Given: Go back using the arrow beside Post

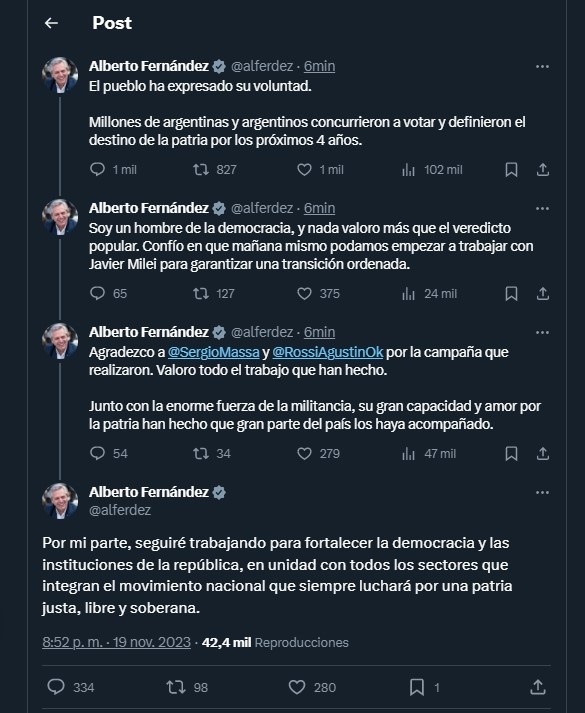Looking at the screenshot, I should (51, 23).
